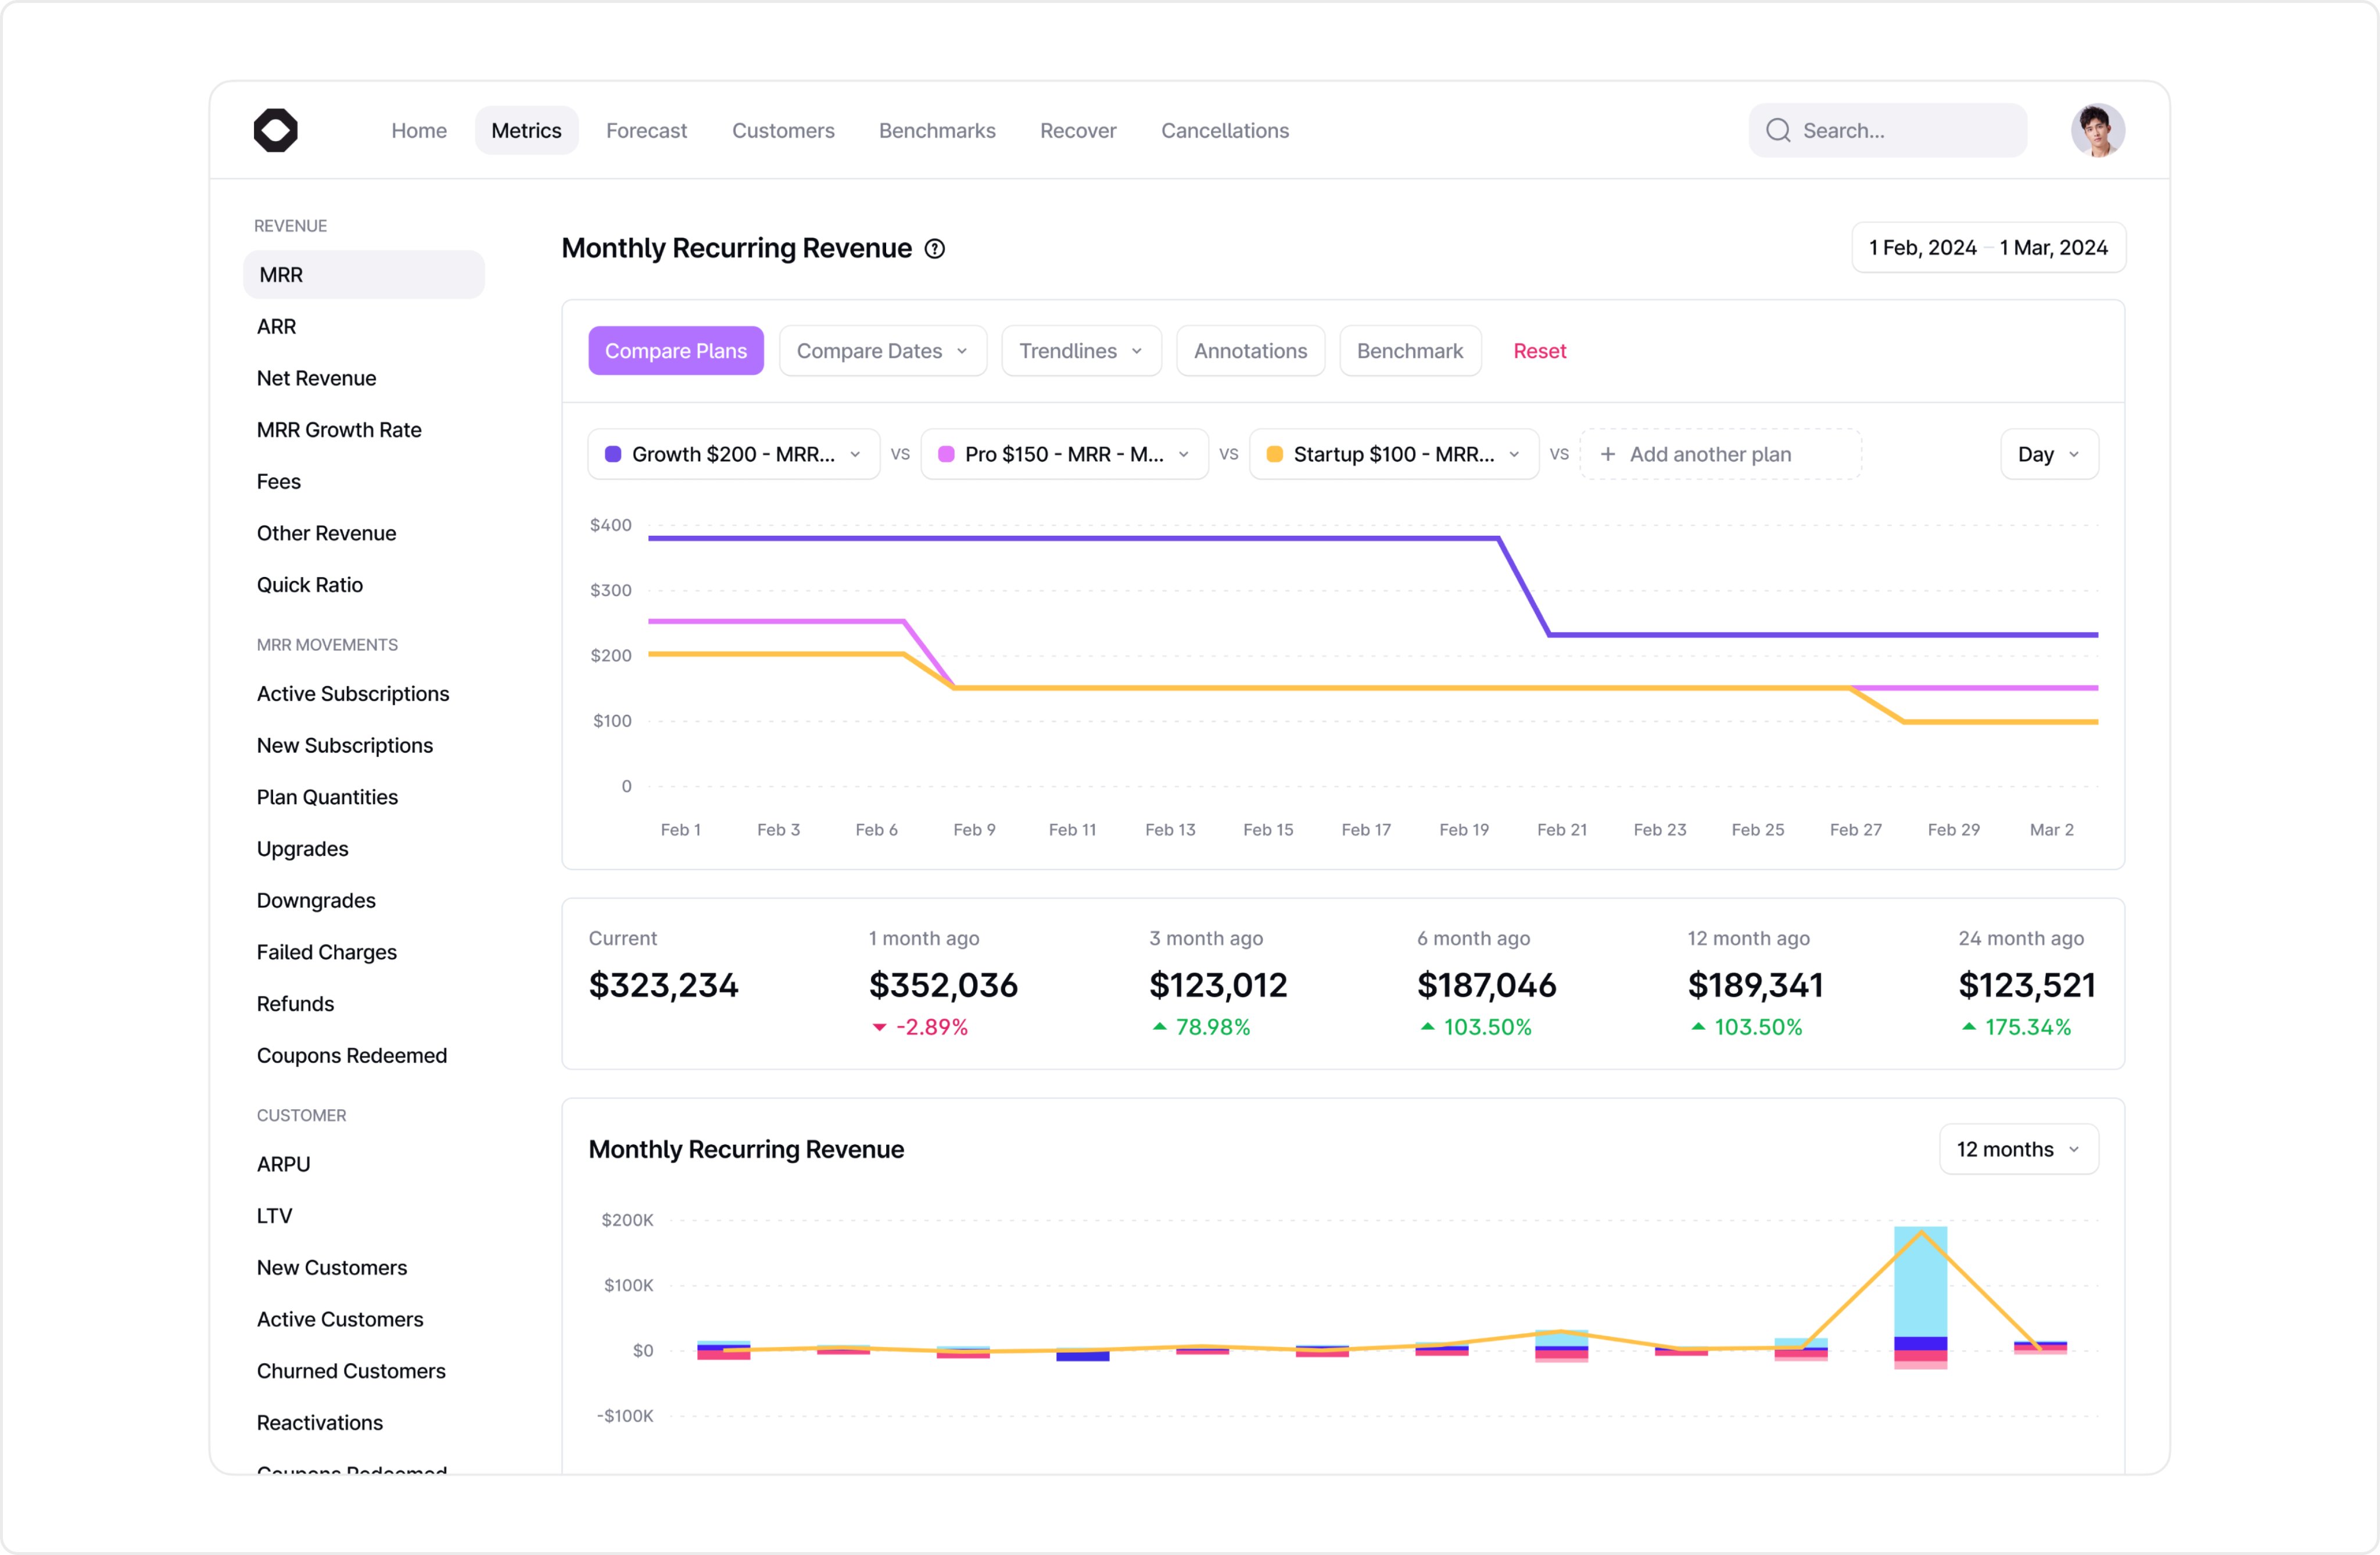The image size is (2380, 1555).
Task: Click the plus icon to add another plan
Action: click(1608, 454)
